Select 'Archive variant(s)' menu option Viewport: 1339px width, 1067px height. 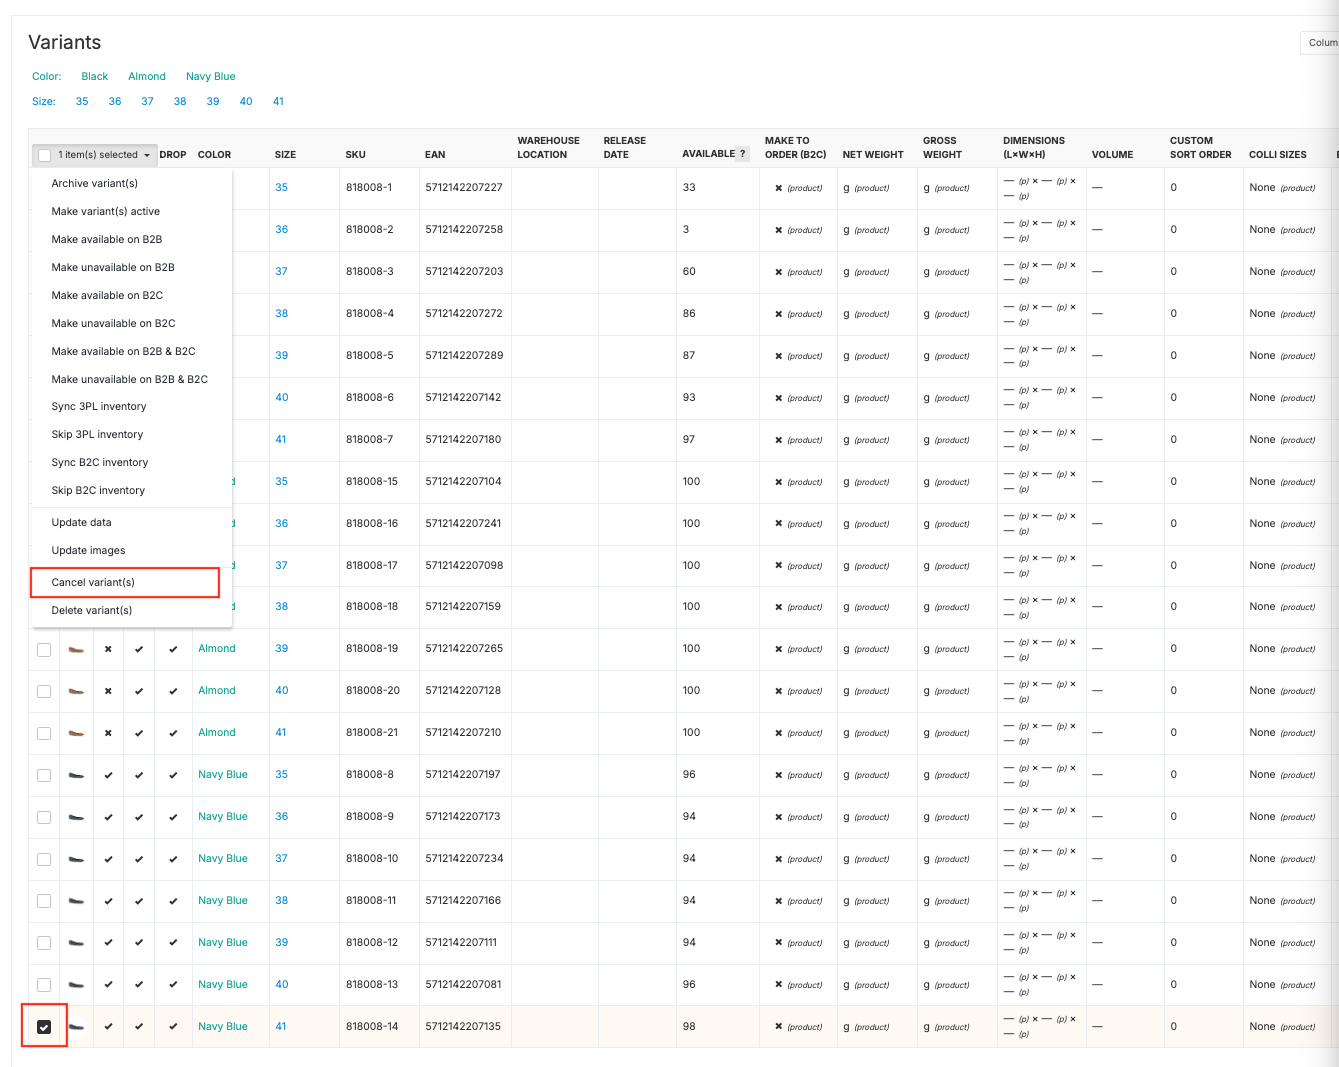(x=95, y=183)
